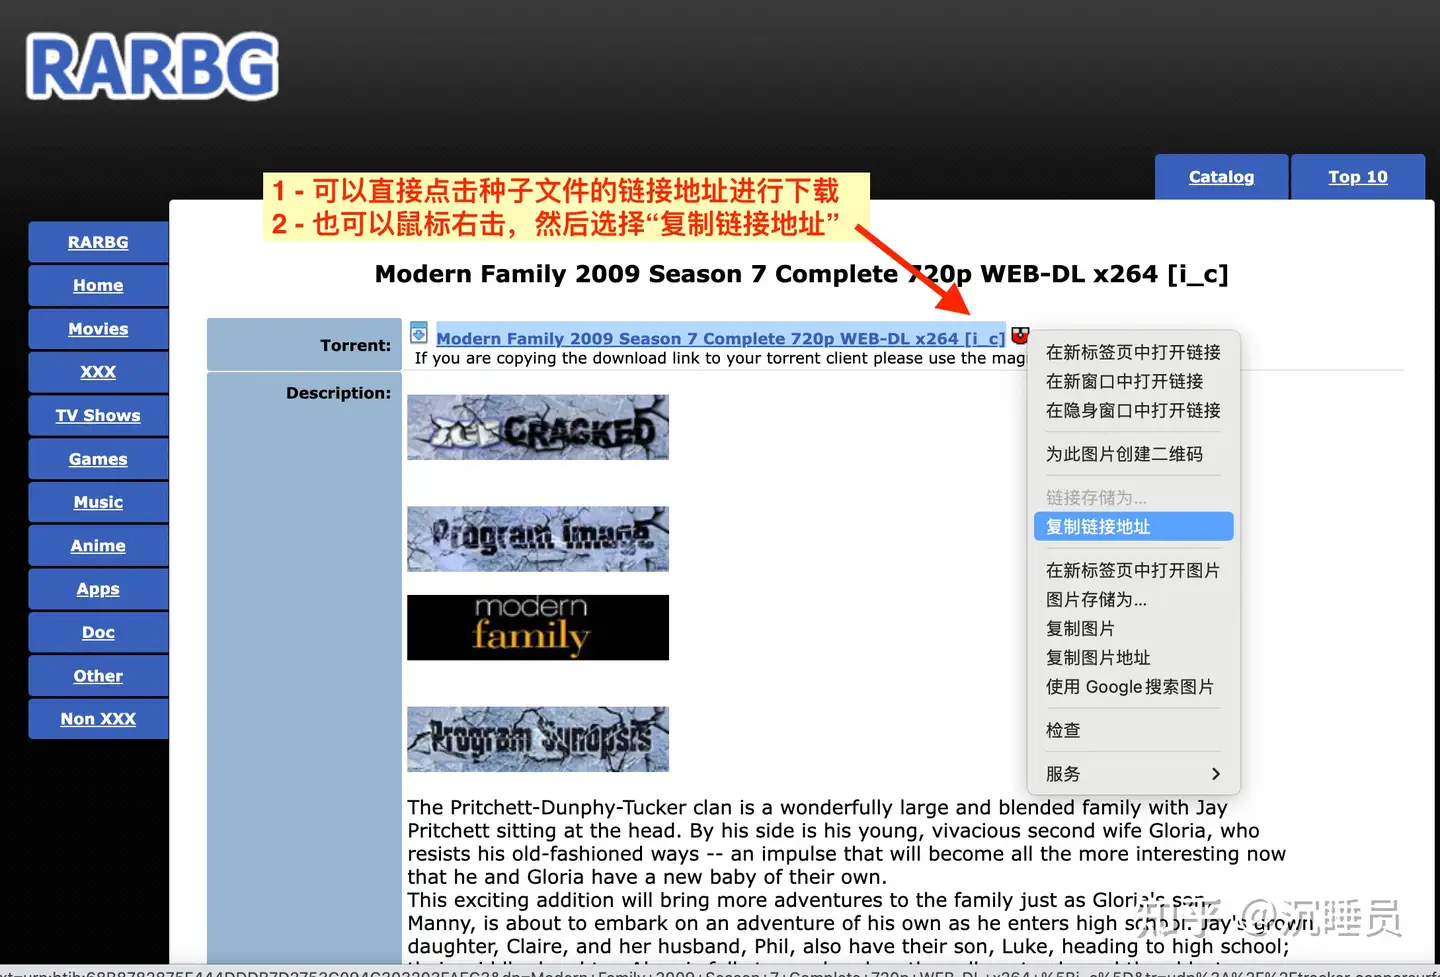Image resolution: width=1440 pixels, height=977 pixels.
Task: Select 检查 from context menu
Action: click(x=1133, y=730)
